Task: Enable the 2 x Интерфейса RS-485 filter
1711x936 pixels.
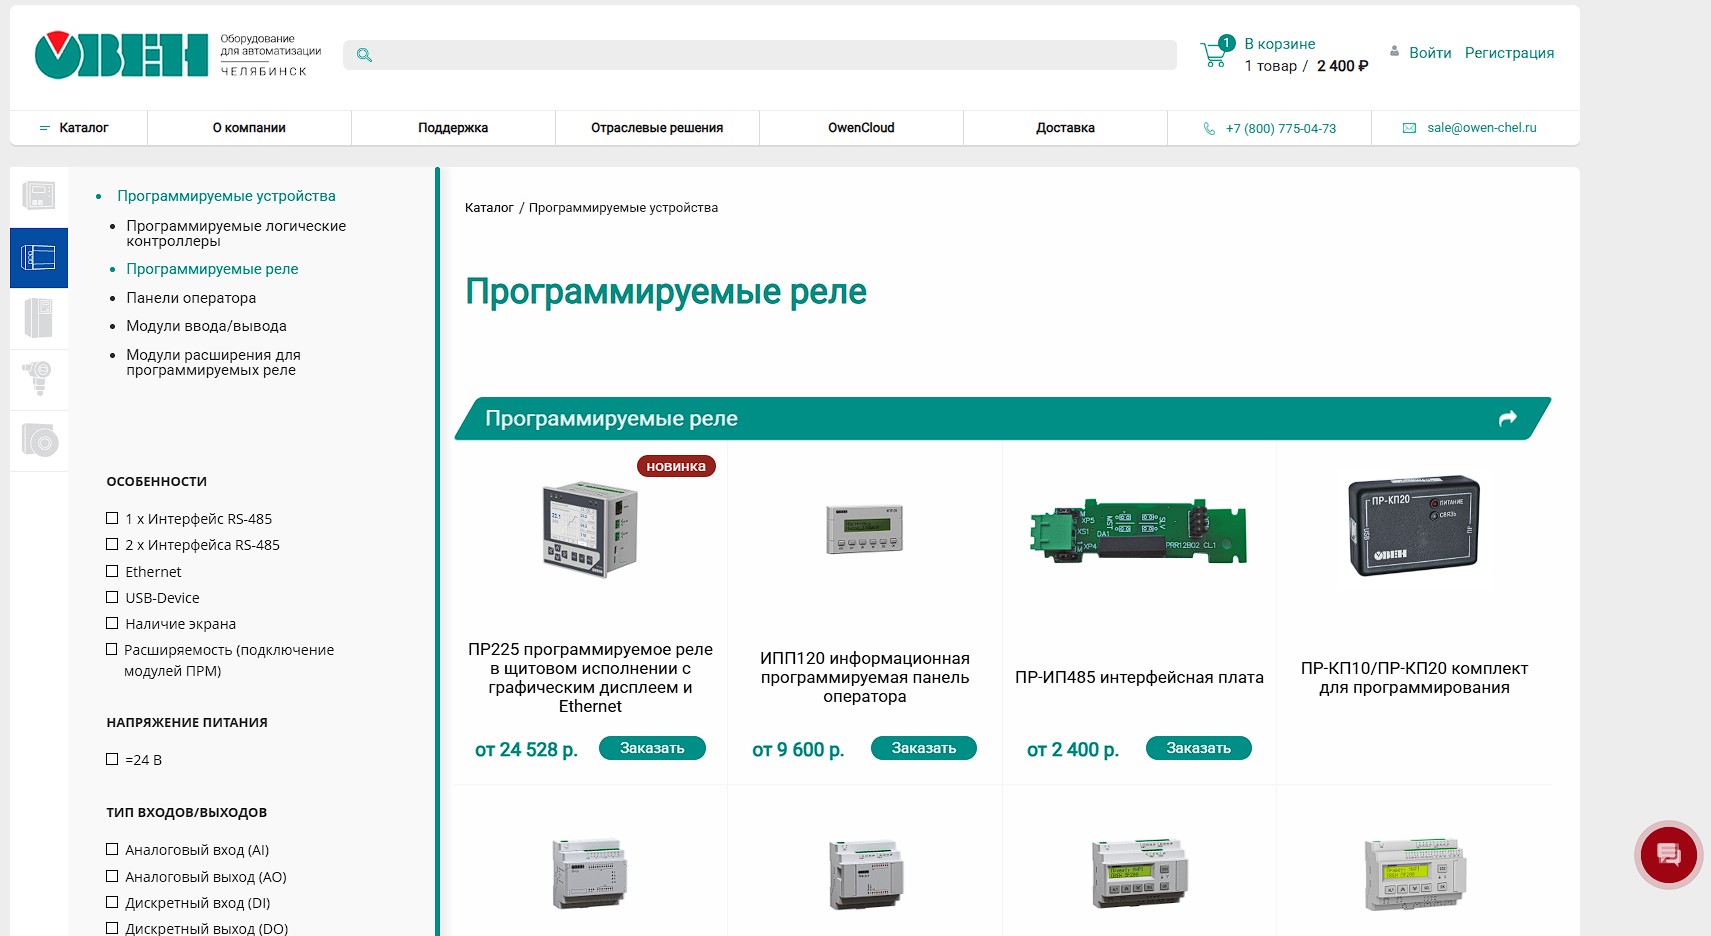Action: (x=112, y=544)
